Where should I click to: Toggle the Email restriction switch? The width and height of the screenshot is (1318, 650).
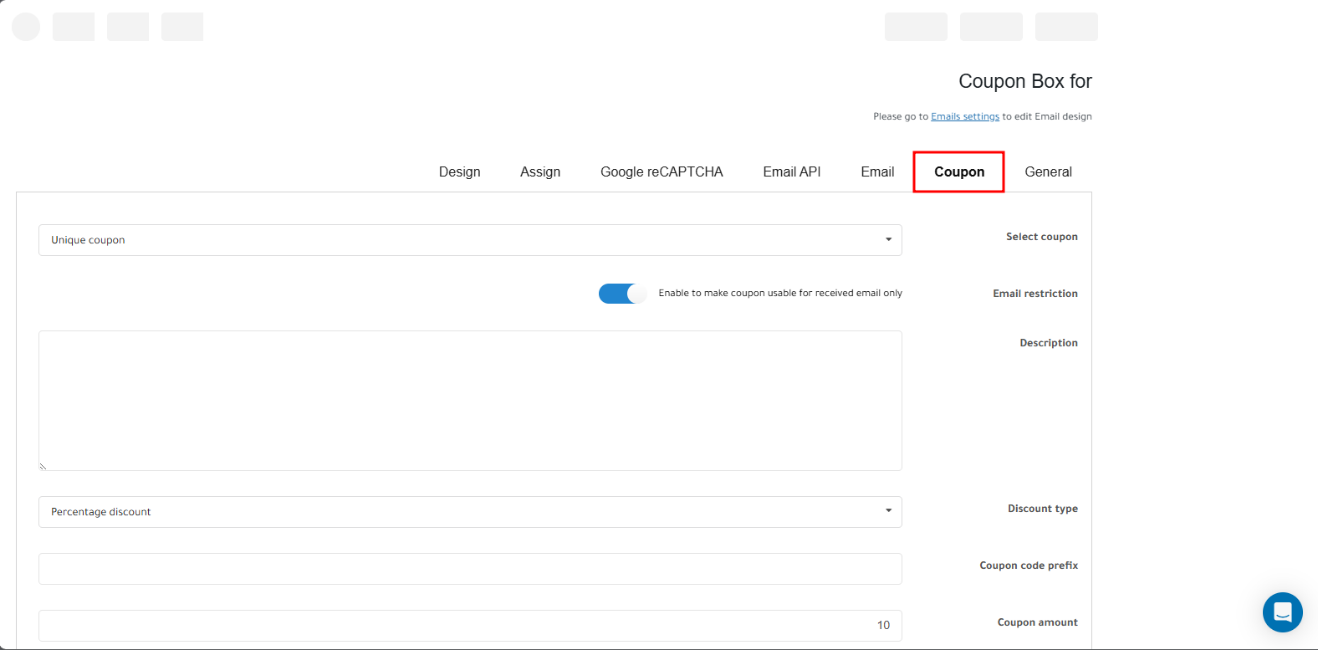(x=622, y=293)
